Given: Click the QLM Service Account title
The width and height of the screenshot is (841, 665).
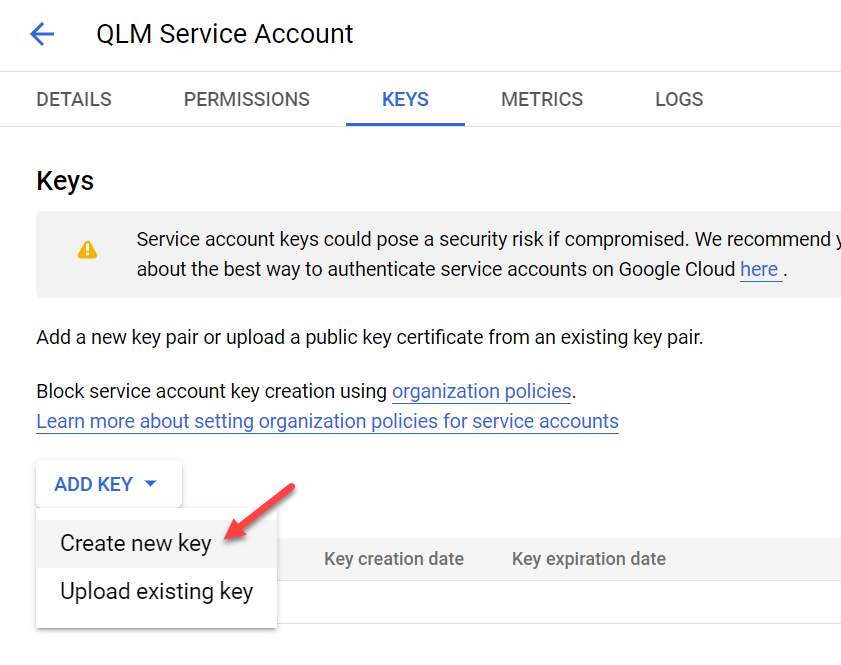Looking at the screenshot, I should (224, 34).
